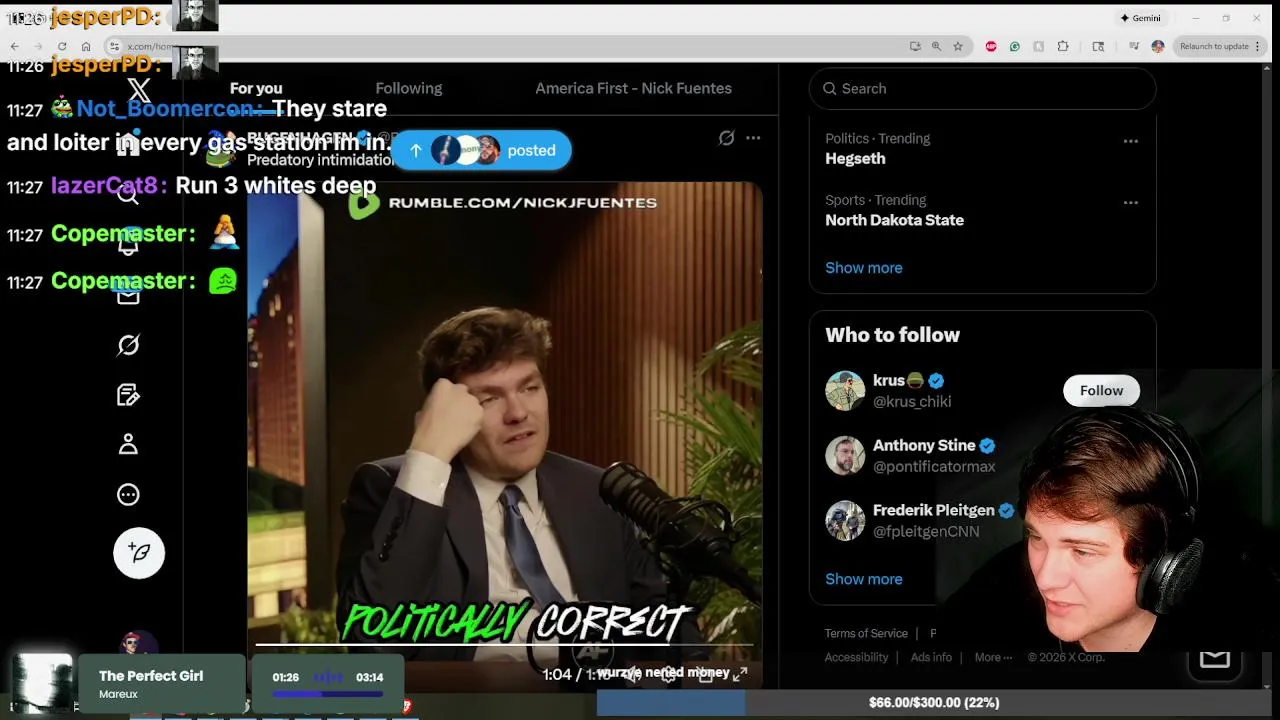Click the X logo in the sidebar
This screenshot has height=720, width=1280.
139,91
